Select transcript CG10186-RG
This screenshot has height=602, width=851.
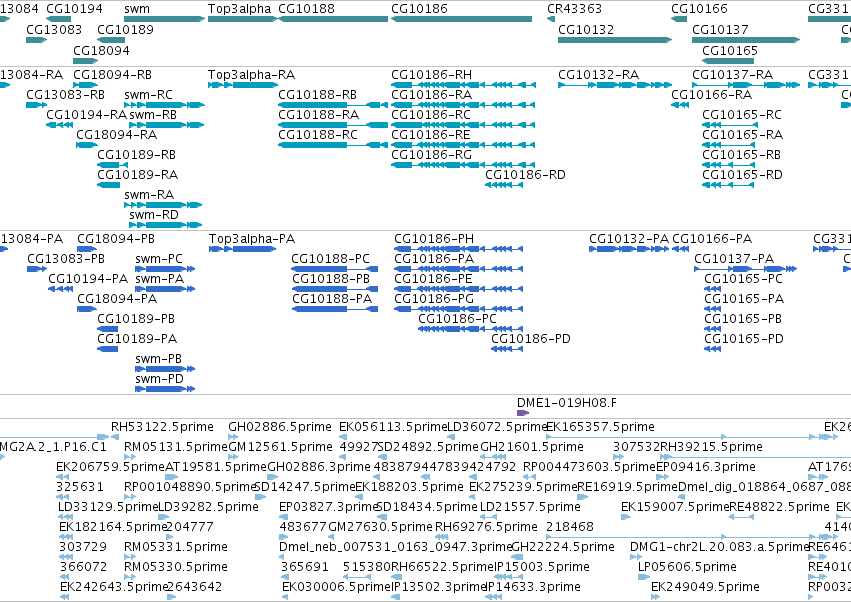463,165
